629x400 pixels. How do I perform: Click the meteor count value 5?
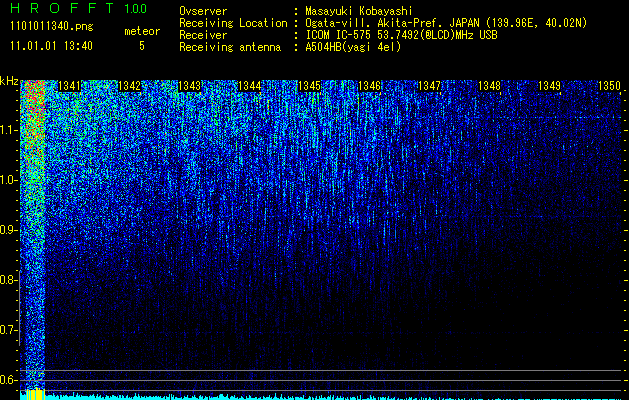142,46
